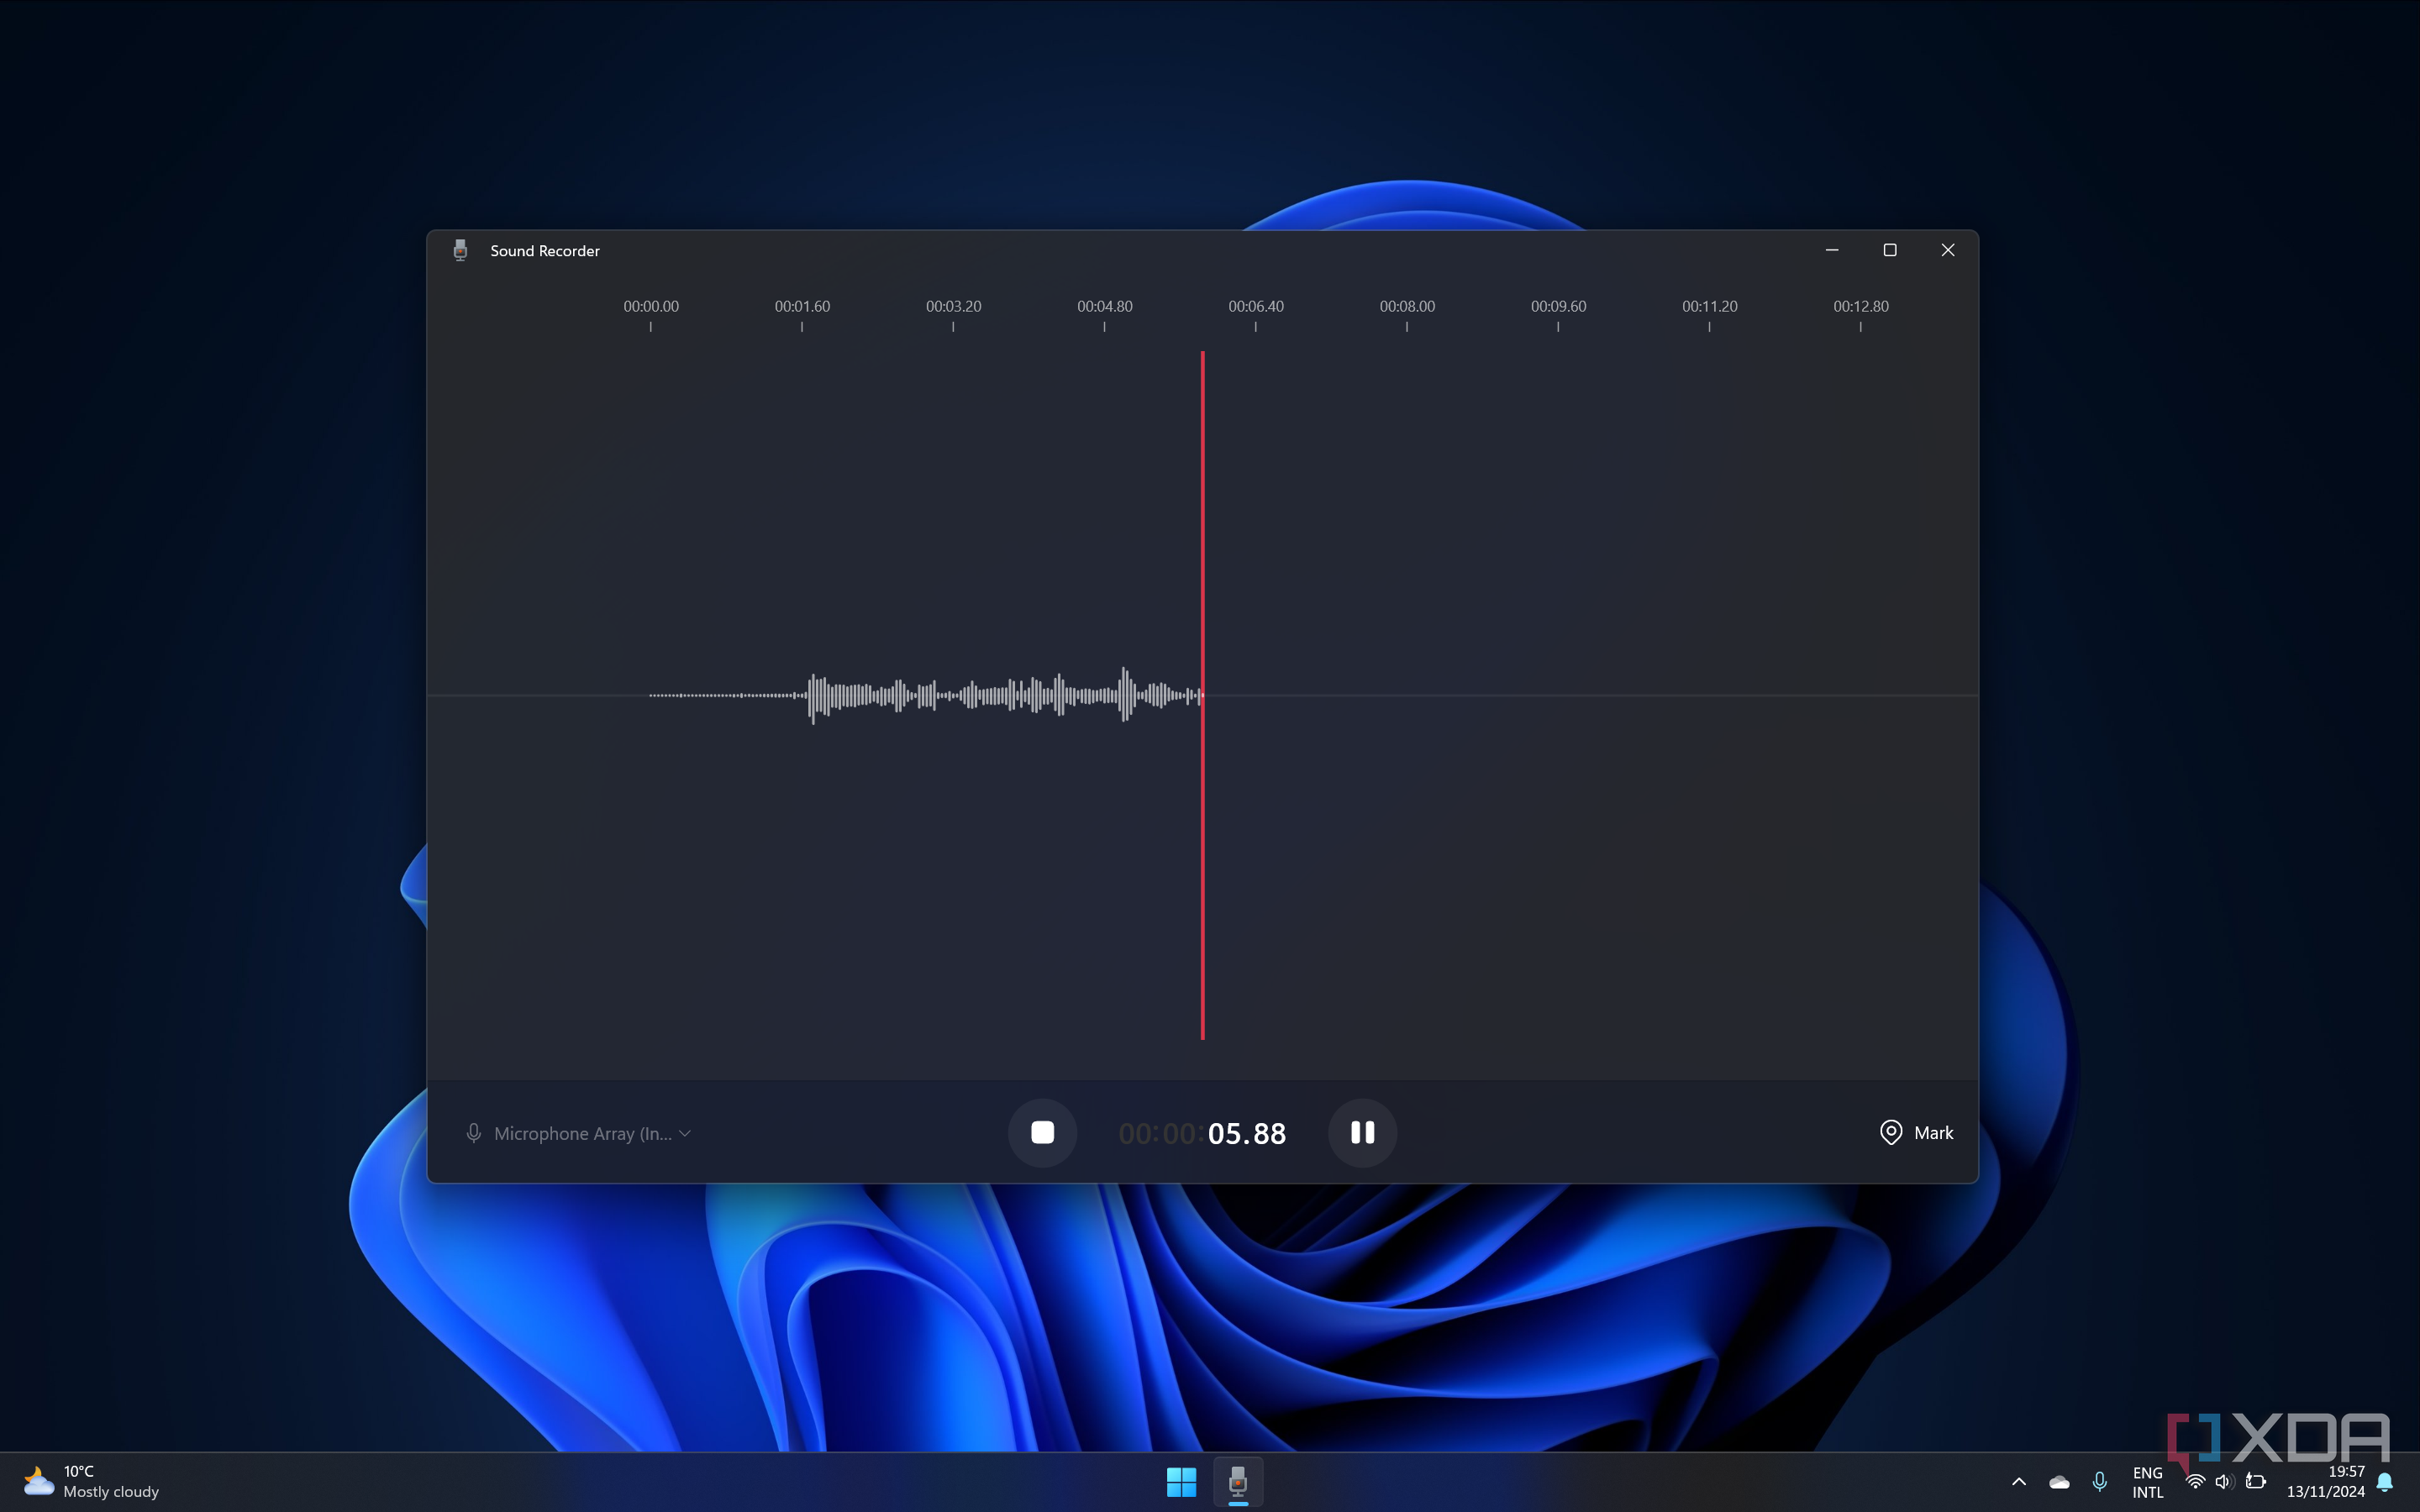Show hidden system tray icons
Screen dimensions: 2420x1512
click(2019, 1482)
